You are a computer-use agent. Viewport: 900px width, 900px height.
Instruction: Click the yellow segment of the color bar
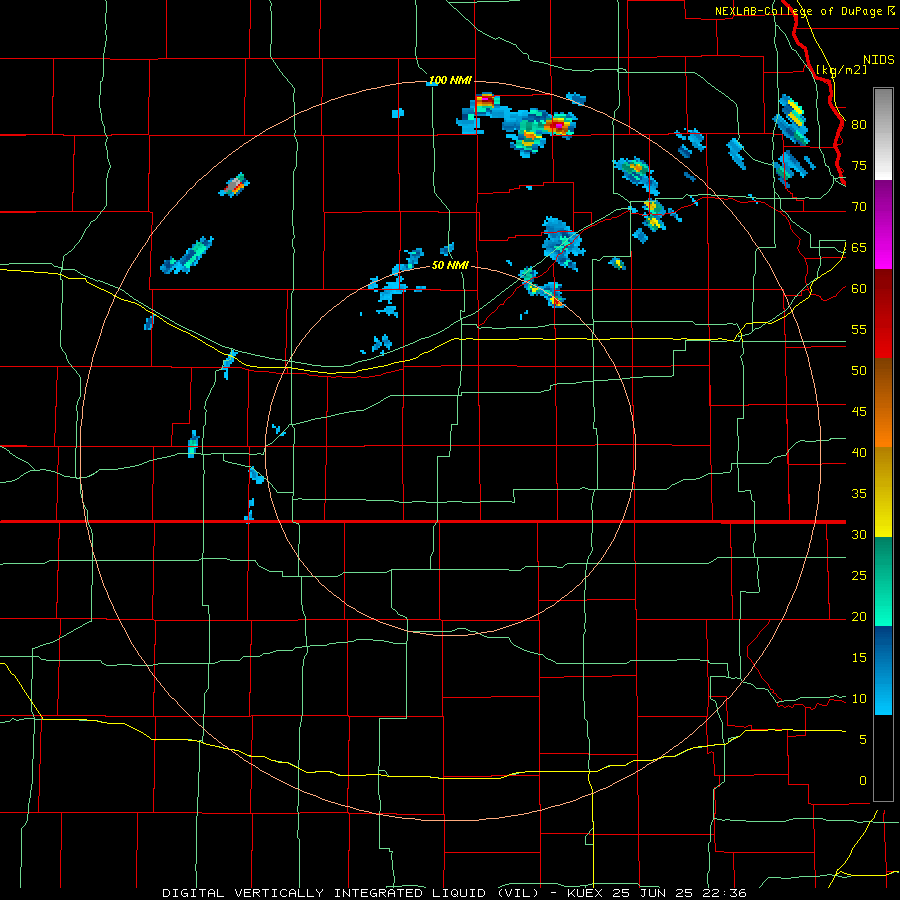(x=883, y=492)
